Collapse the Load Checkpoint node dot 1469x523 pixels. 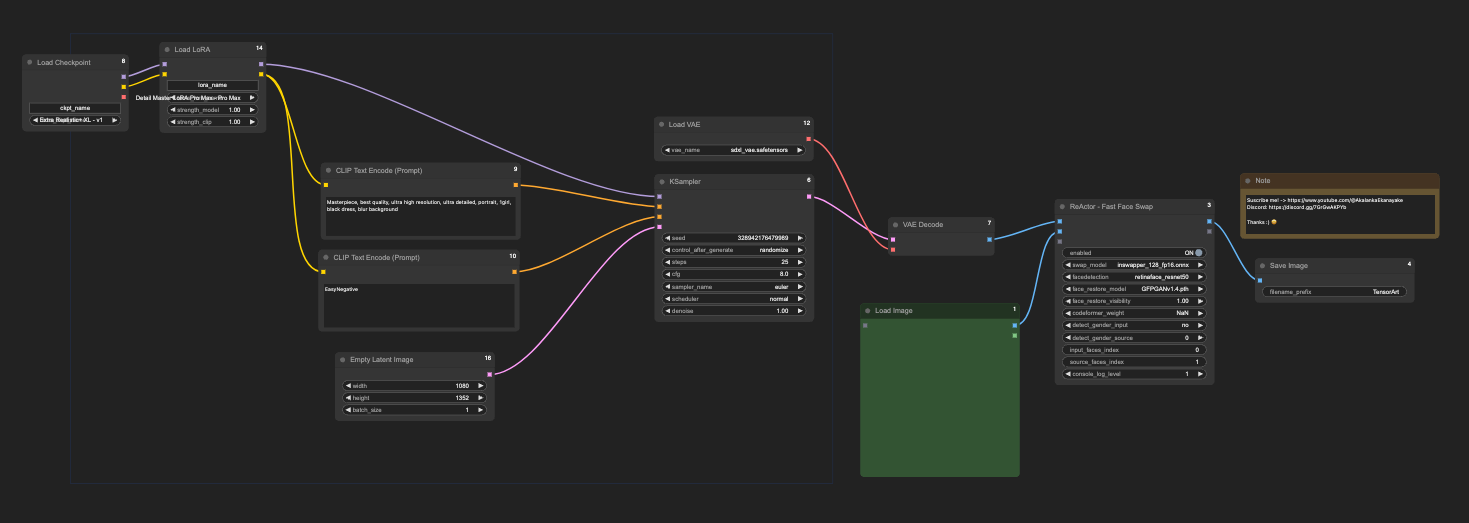pos(30,62)
